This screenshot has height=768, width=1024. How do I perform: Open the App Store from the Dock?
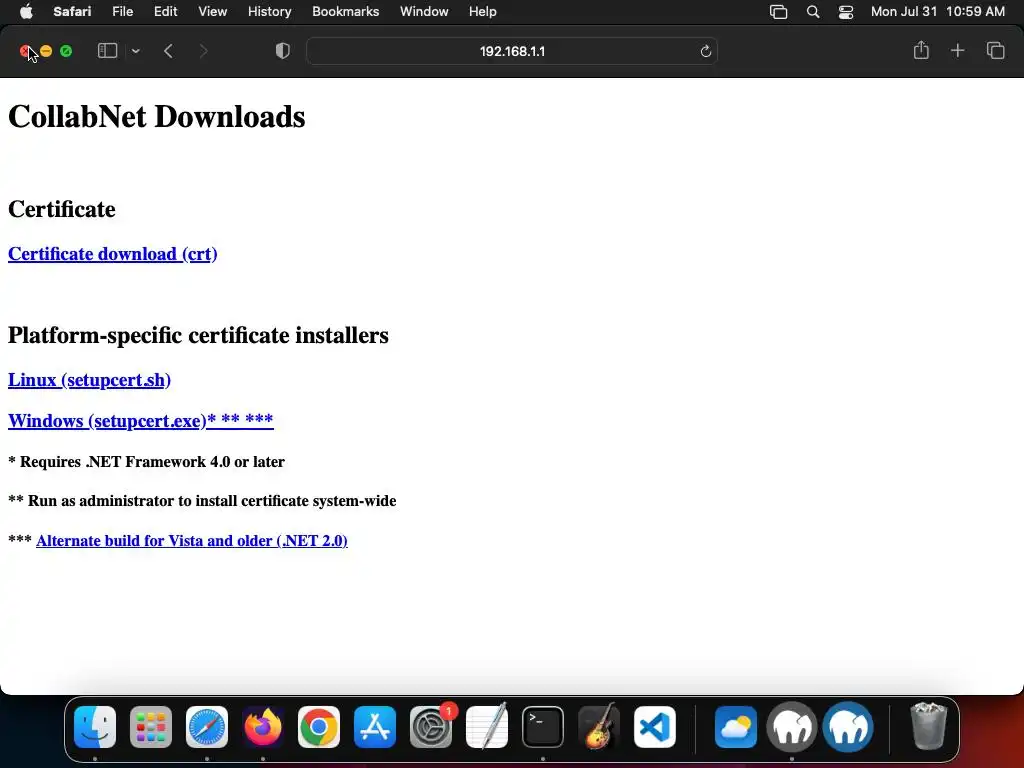tap(375, 727)
